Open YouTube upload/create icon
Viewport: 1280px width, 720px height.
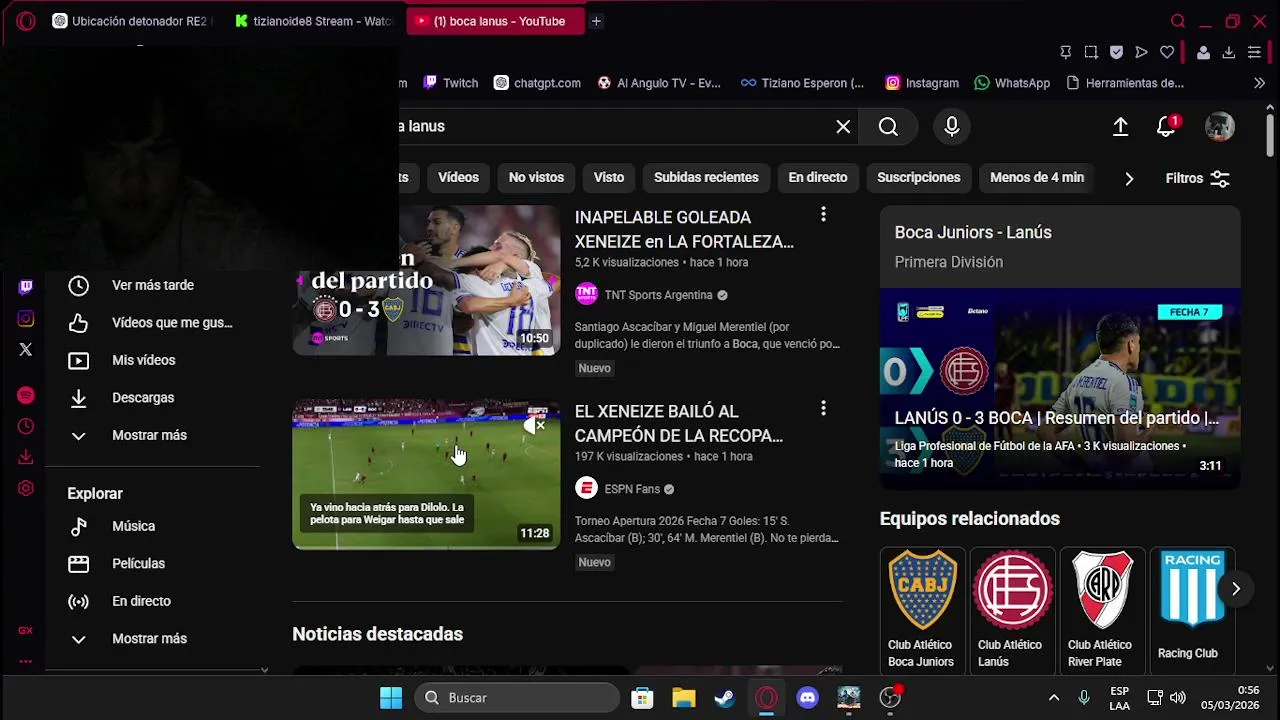(1120, 127)
